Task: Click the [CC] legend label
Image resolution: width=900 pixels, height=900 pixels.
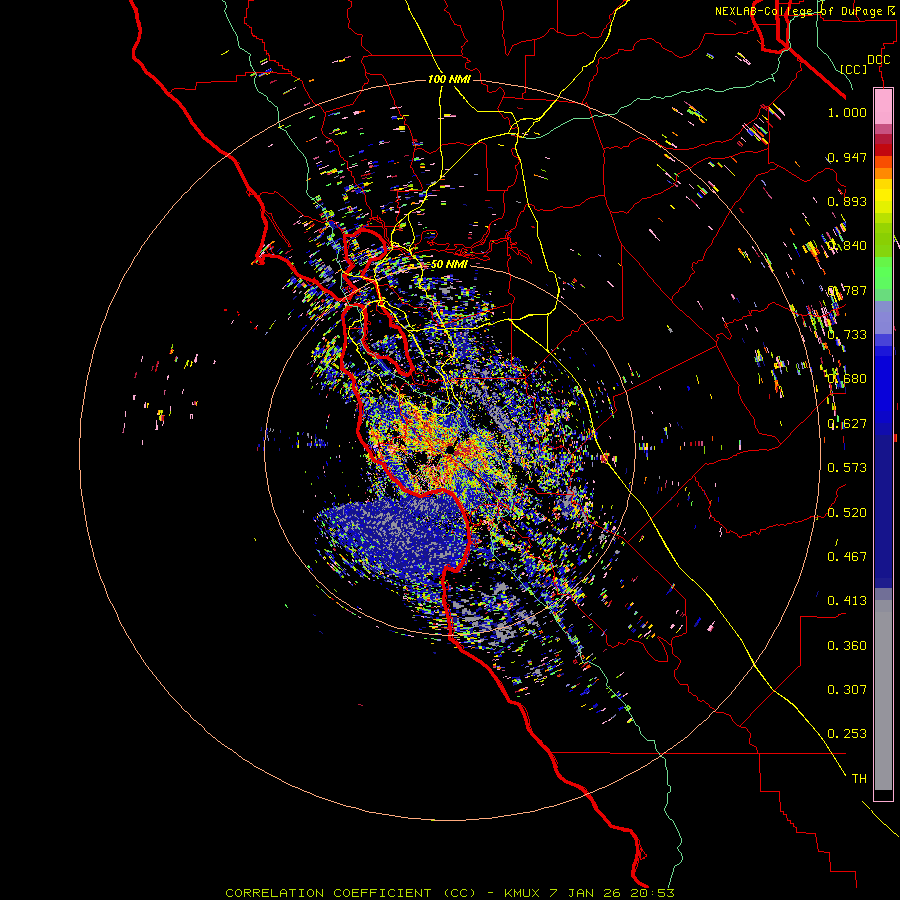Action: (x=854, y=69)
